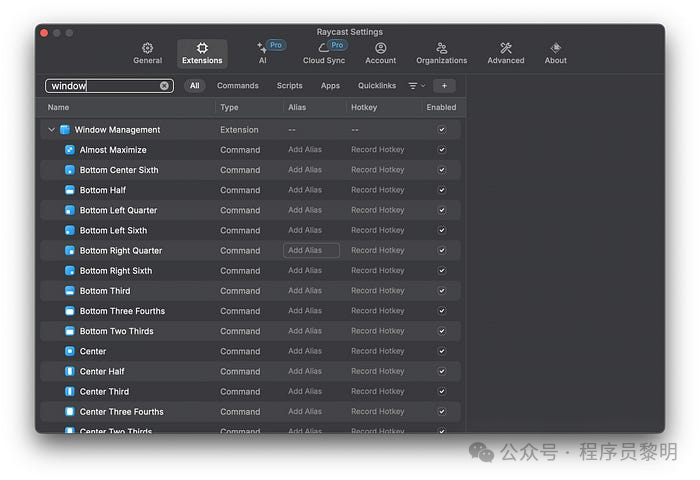Click the Center Half command icon
700x480 pixels.
(x=70, y=371)
